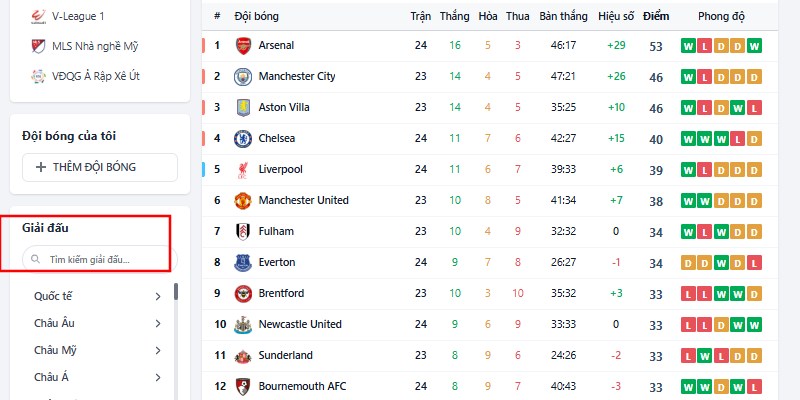800x400 pixels.
Task: Open the Manchester City crest icon
Action: (243, 77)
